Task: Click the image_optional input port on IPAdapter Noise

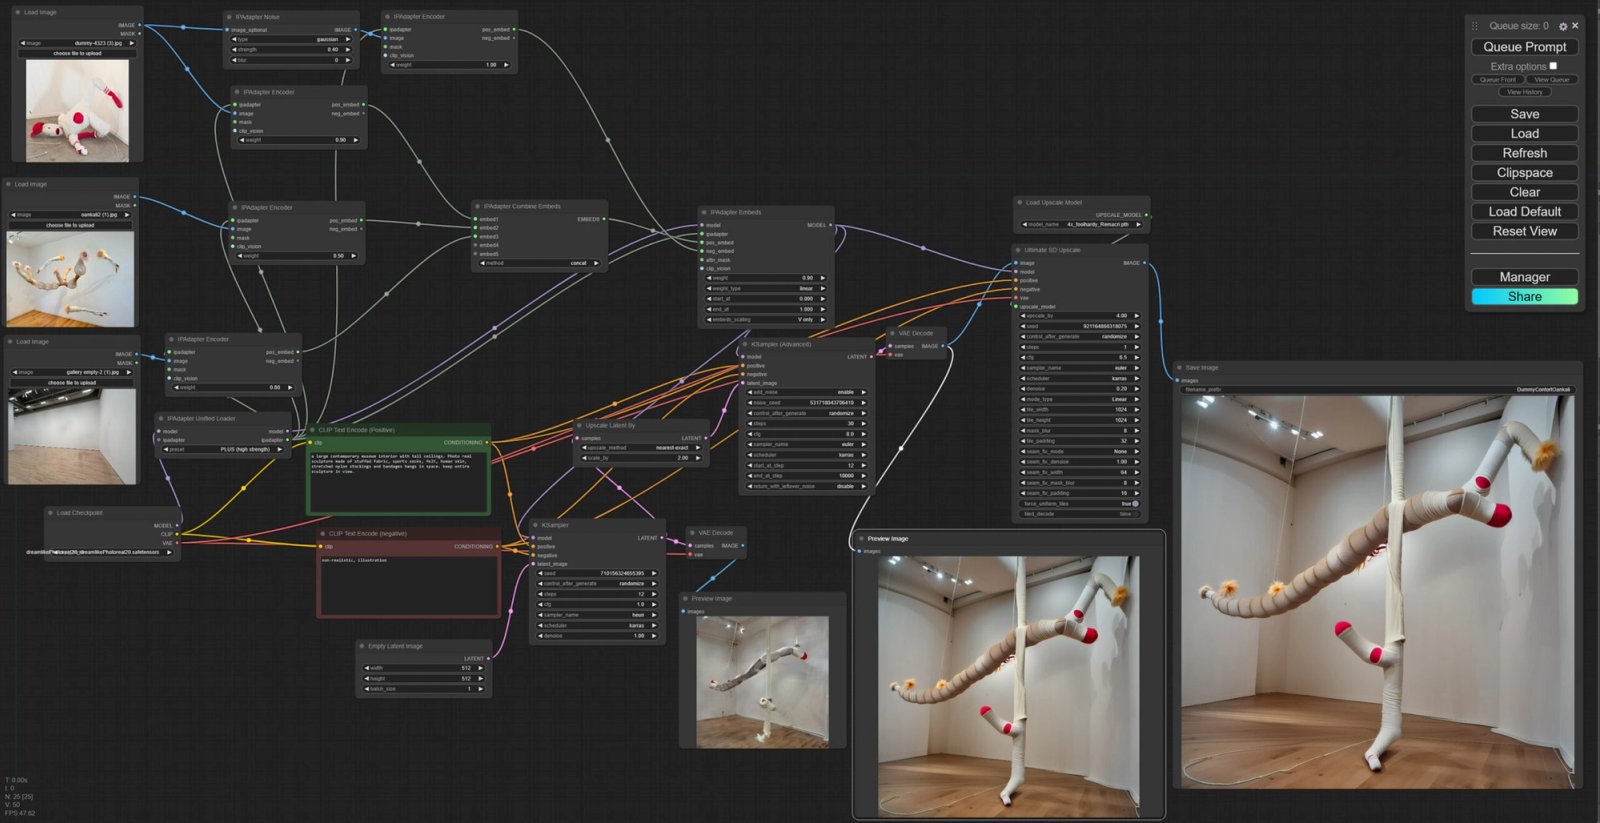Action: coord(226,30)
